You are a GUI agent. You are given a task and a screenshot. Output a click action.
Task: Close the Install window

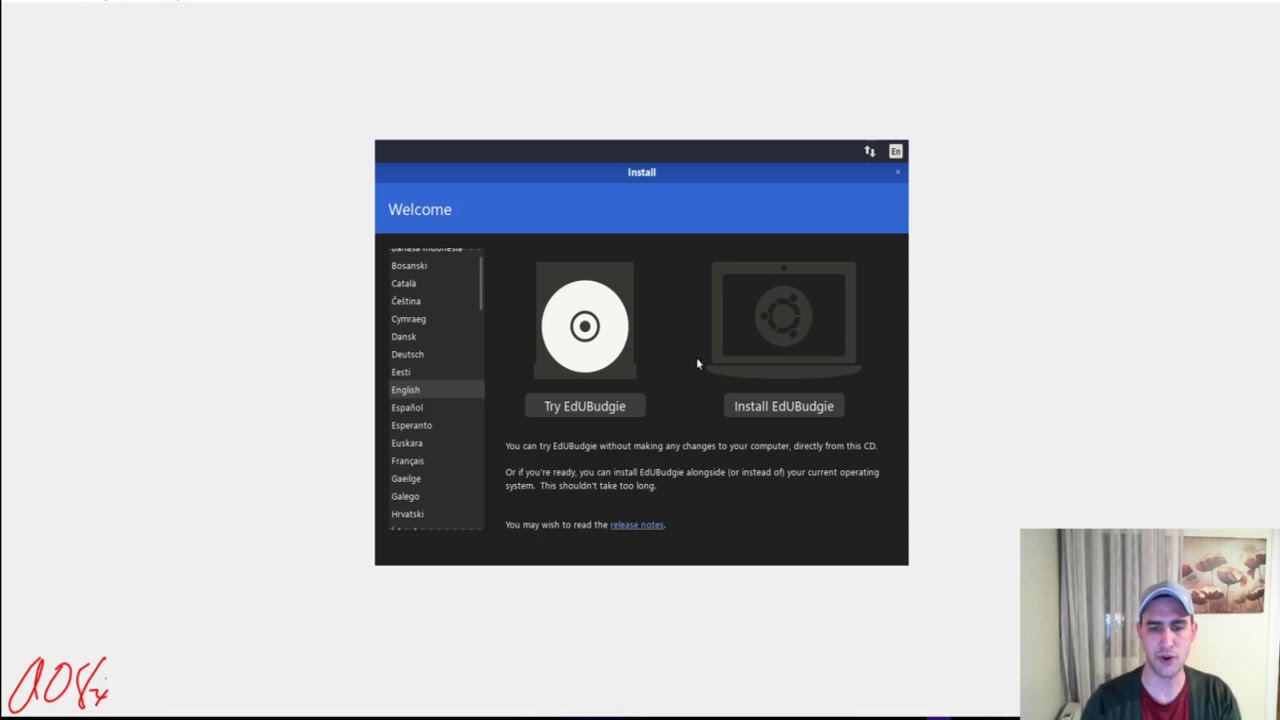click(x=898, y=172)
